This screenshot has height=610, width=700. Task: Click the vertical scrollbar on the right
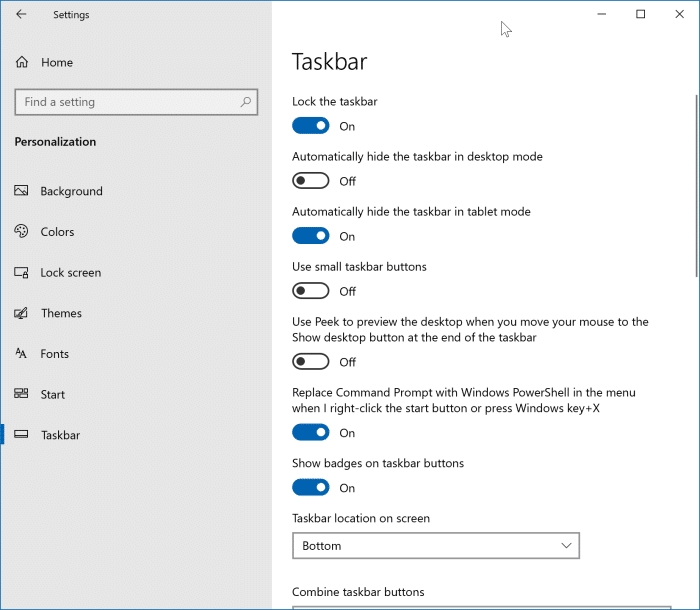tap(696, 186)
